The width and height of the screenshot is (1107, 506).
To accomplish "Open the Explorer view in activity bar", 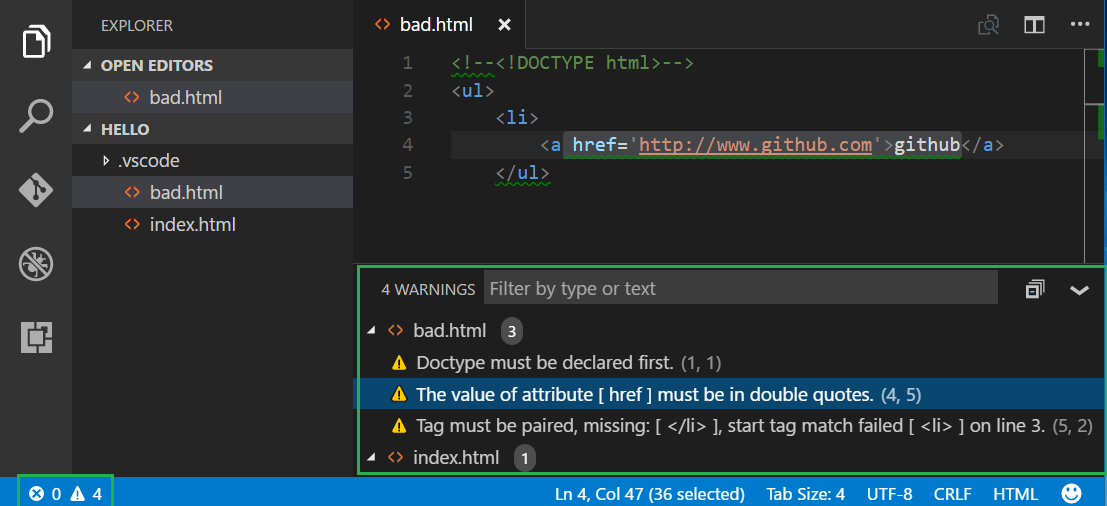I will [x=36, y=41].
